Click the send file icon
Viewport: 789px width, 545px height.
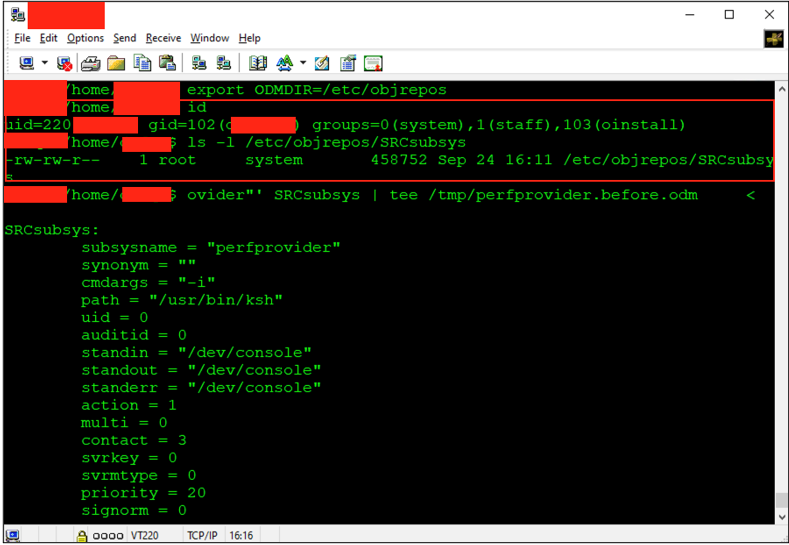[x=199, y=63]
